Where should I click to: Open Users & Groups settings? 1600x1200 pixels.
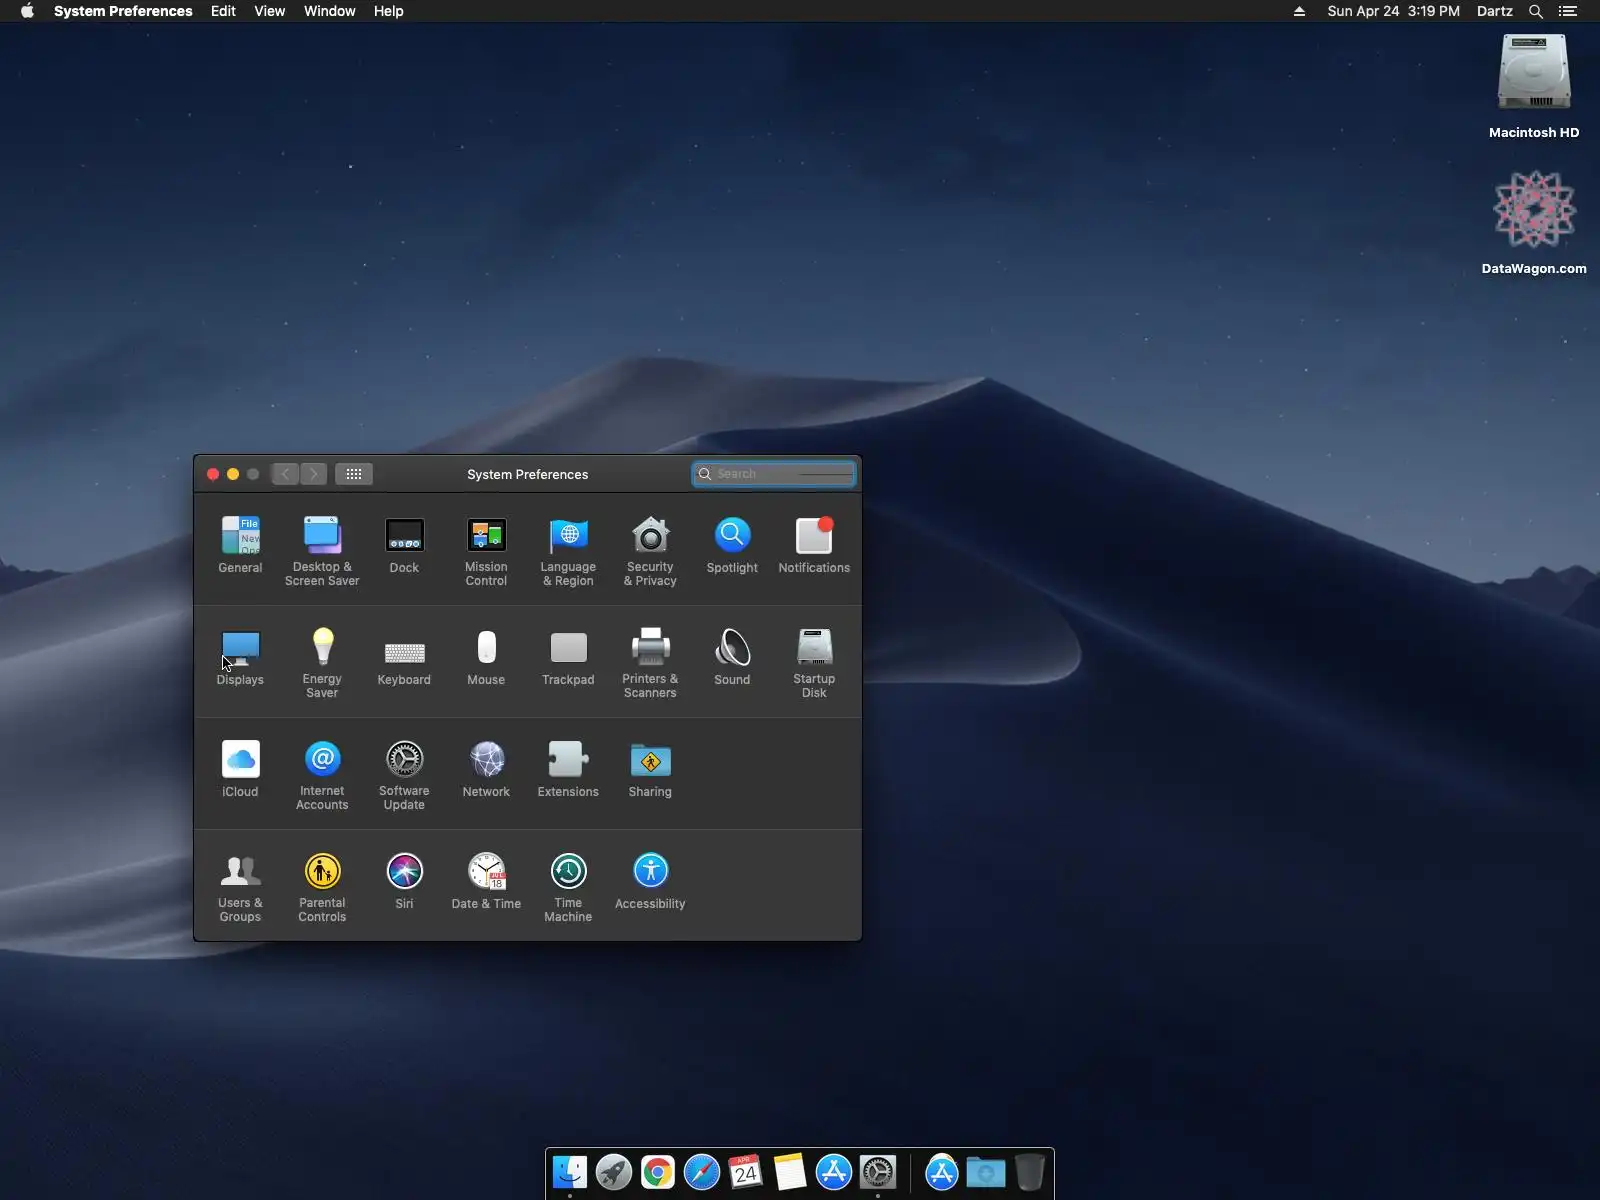(240, 887)
